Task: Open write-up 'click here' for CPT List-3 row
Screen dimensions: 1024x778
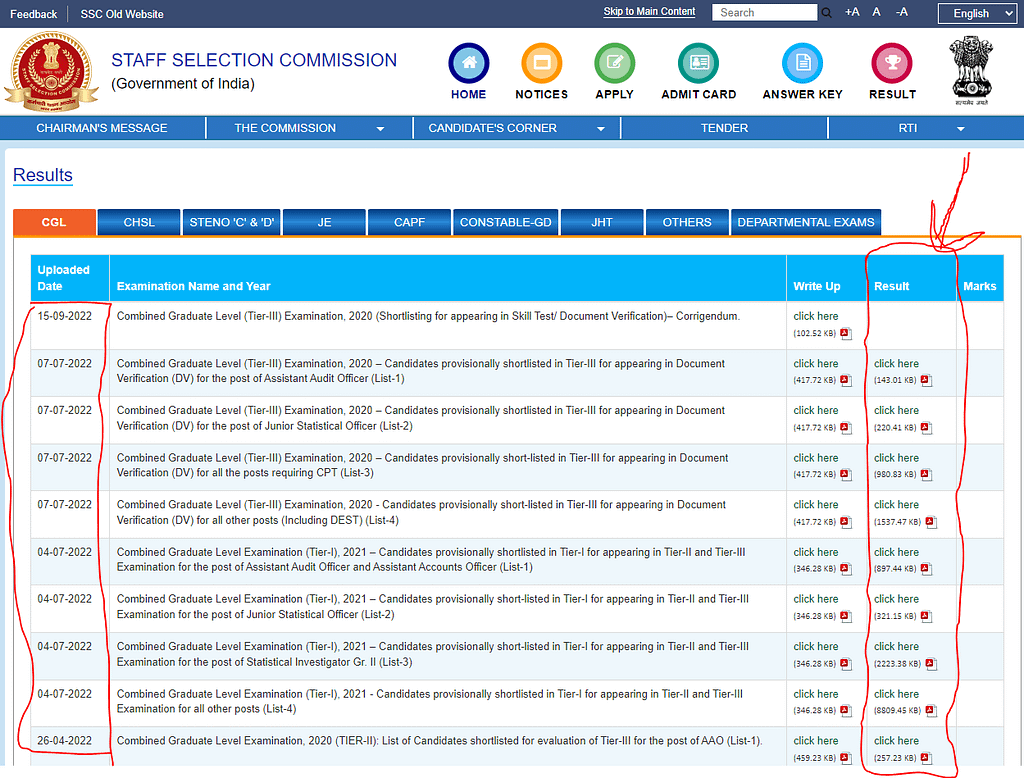Action: point(816,458)
